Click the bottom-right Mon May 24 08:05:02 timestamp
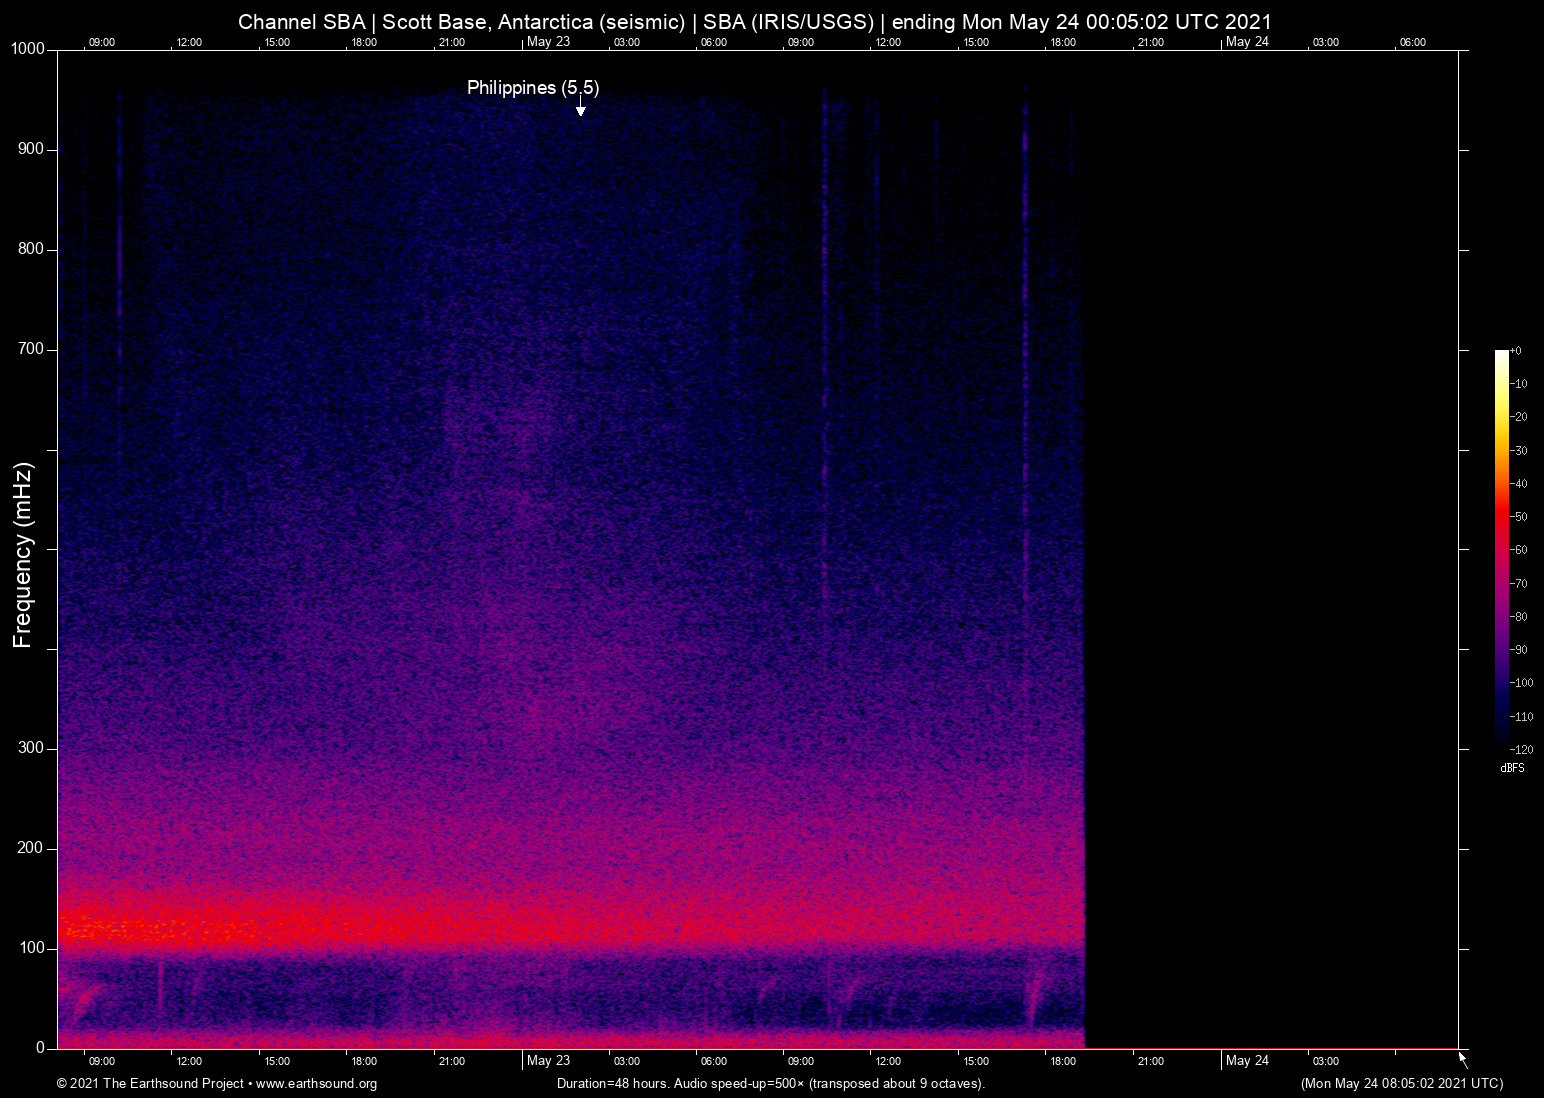 point(1401,1084)
